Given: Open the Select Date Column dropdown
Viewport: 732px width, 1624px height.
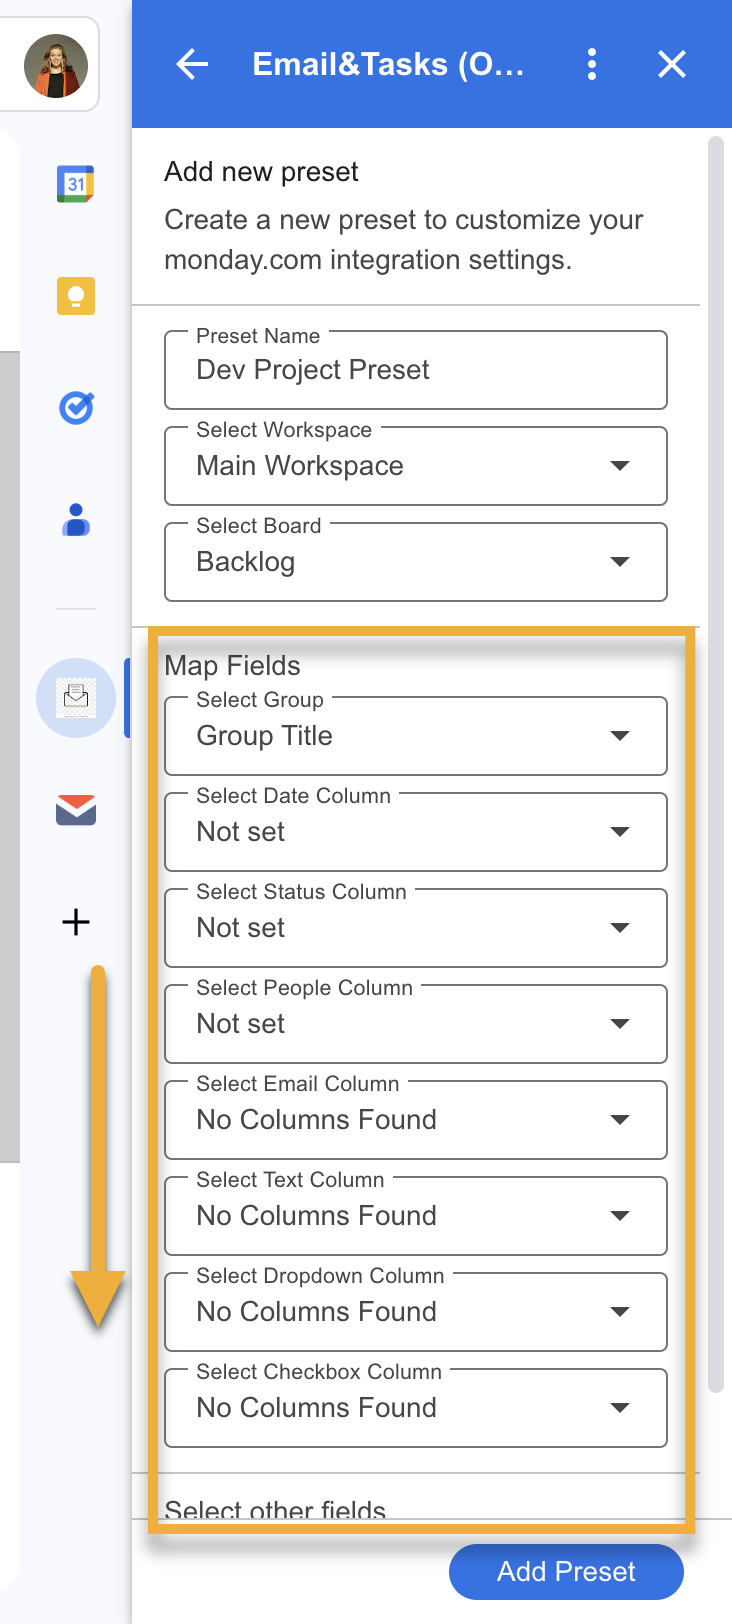Looking at the screenshot, I should click(415, 832).
